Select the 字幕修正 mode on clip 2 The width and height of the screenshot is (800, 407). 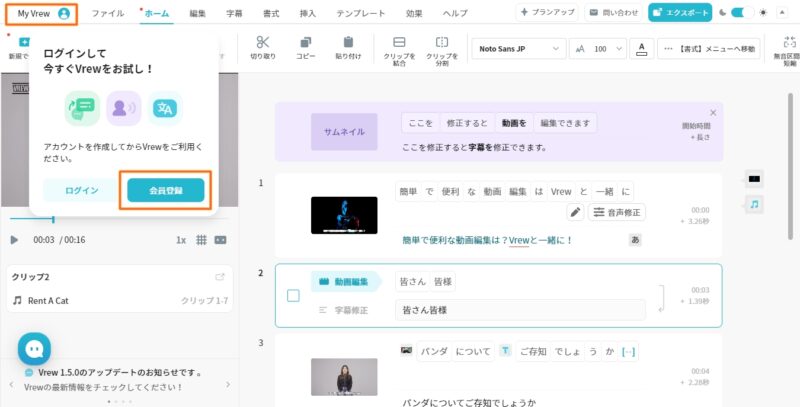(343, 310)
